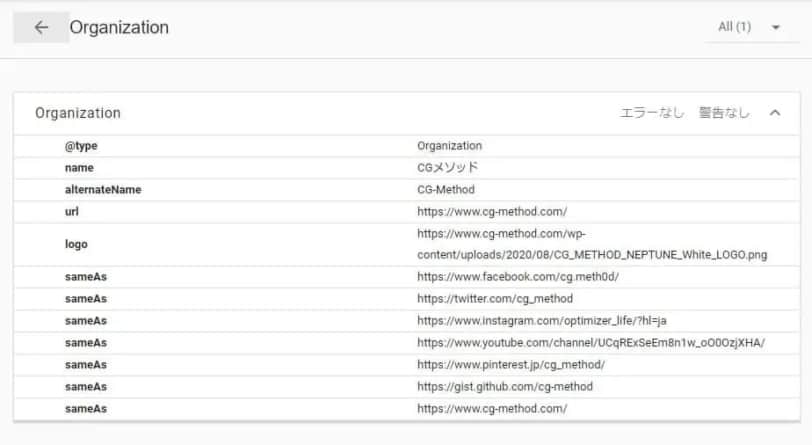The width and height of the screenshot is (812, 445).
Task: Open the instagram.com optimizer_life link
Action: (x=542, y=321)
